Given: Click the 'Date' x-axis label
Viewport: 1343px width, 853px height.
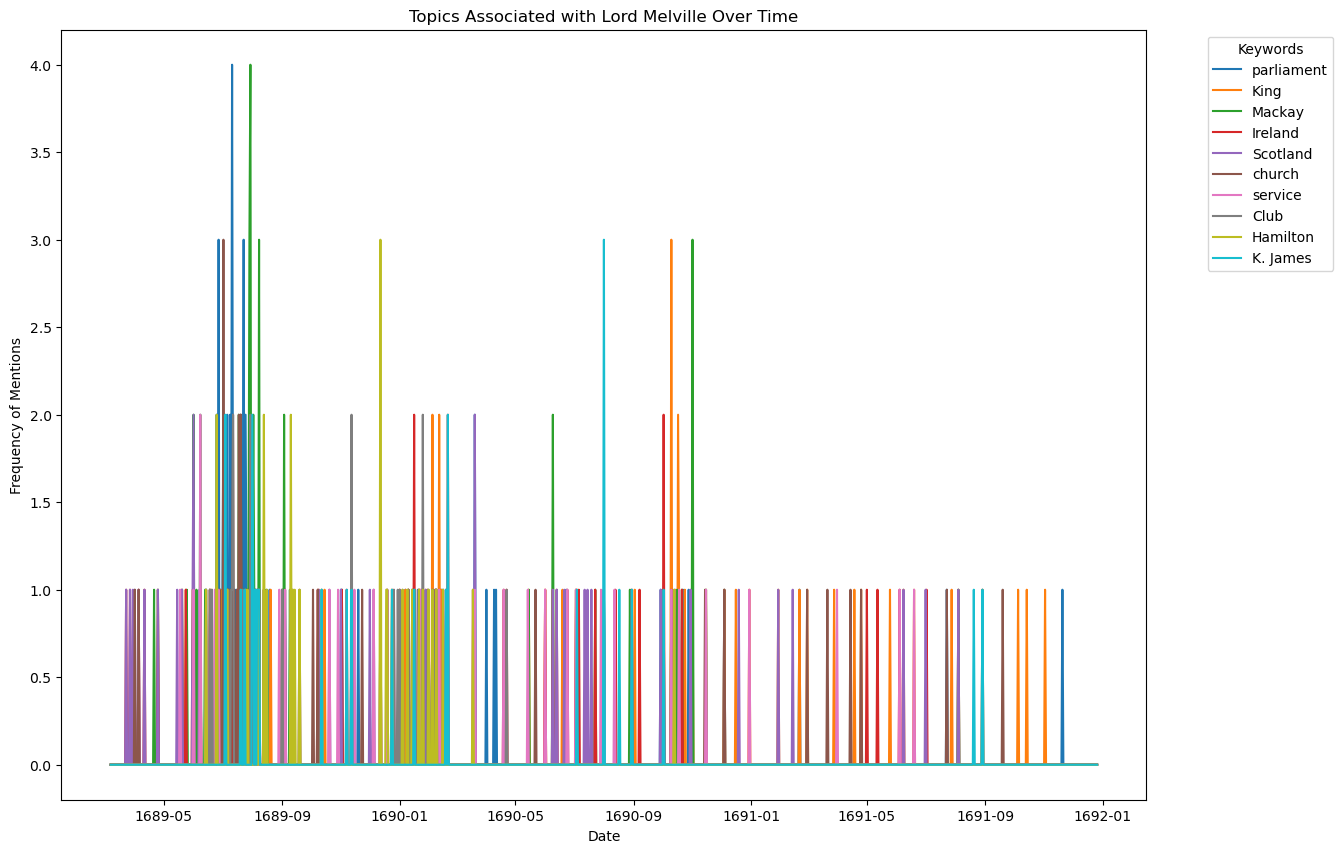Looking at the screenshot, I should [604, 836].
